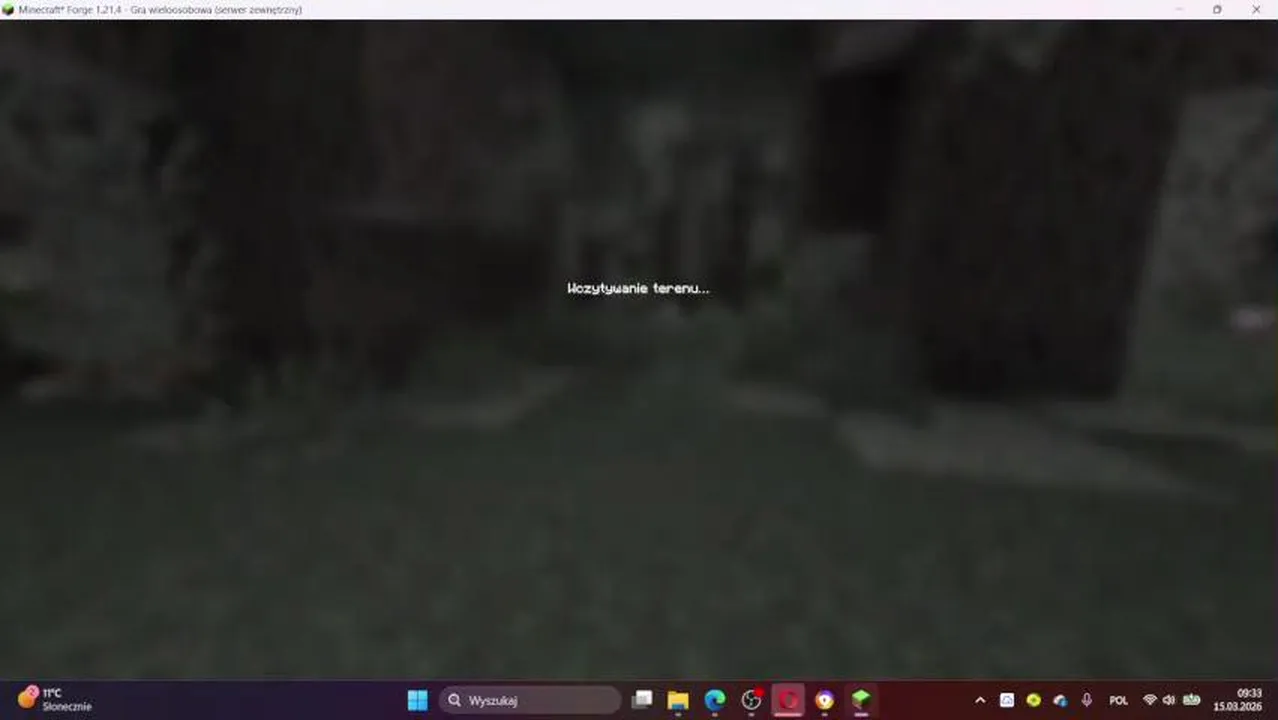This screenshot has height=720, width=1278.
Task: Open the clock showing 09:33
Action: pos(1238,700)
